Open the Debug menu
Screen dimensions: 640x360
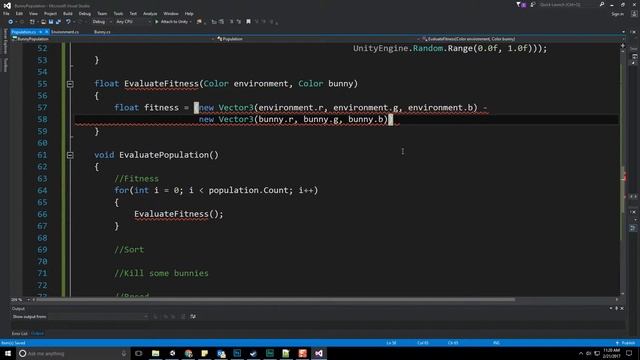tap(84, 13)
